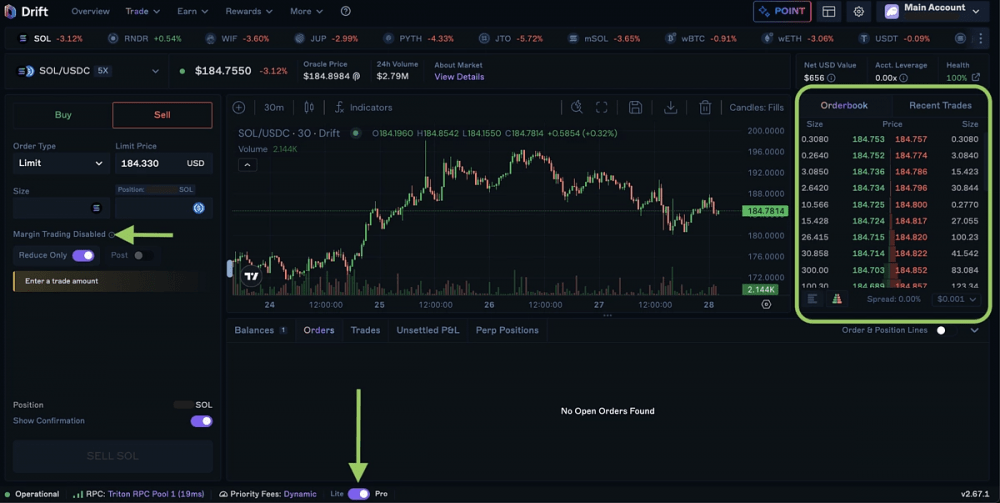1000x503 pixels.
Task: Open chart time axis settings gear
Action: click(767, 305)
